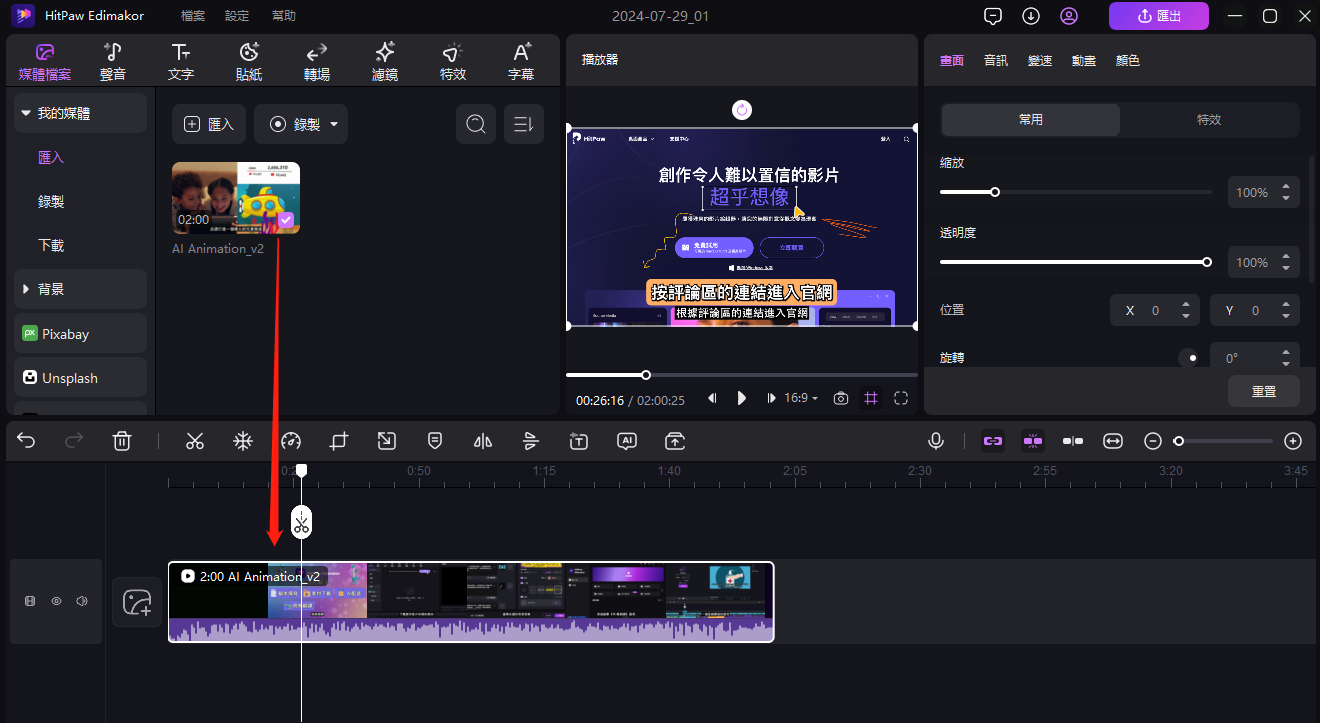This screenshot has width=1320, height=723.
Task: Switch to the 音訊 properties tab
Action: coord(996,61)
